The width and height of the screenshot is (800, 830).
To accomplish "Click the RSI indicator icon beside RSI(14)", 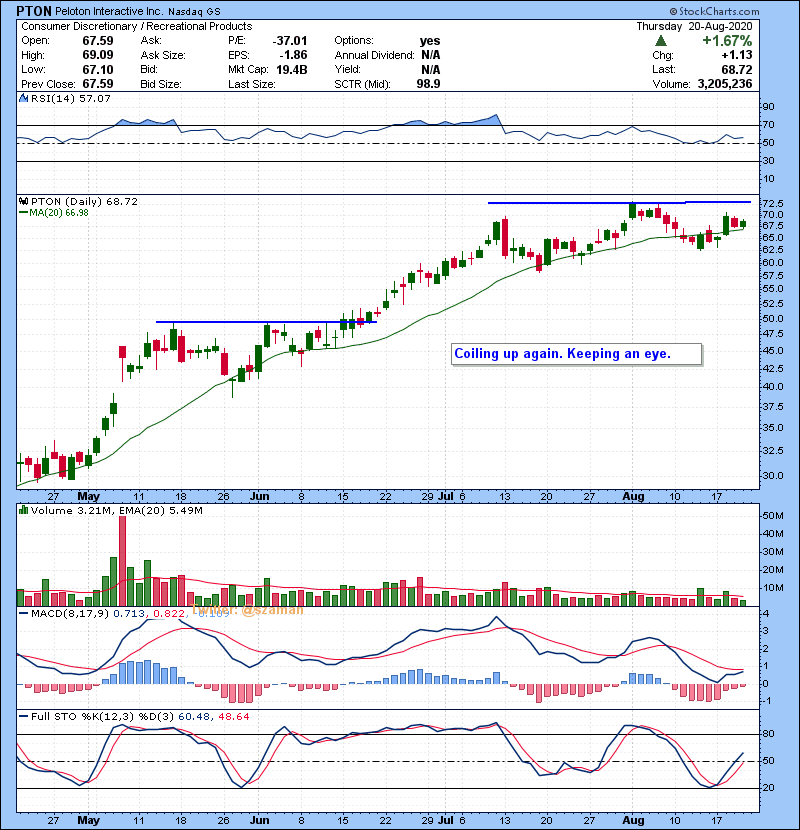I will click(x=23, y=98).
